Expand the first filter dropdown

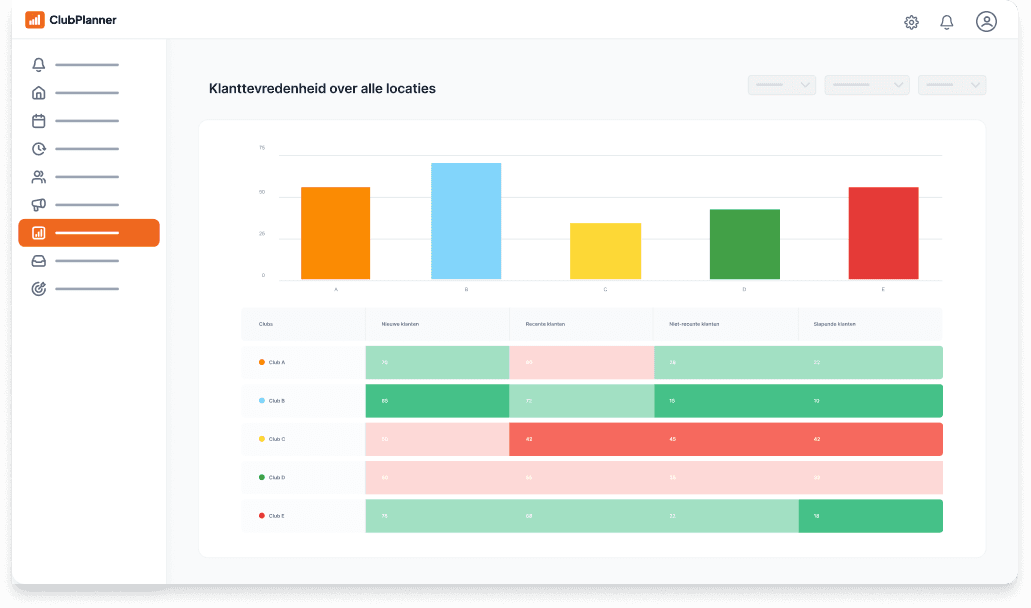coord(782,86)
